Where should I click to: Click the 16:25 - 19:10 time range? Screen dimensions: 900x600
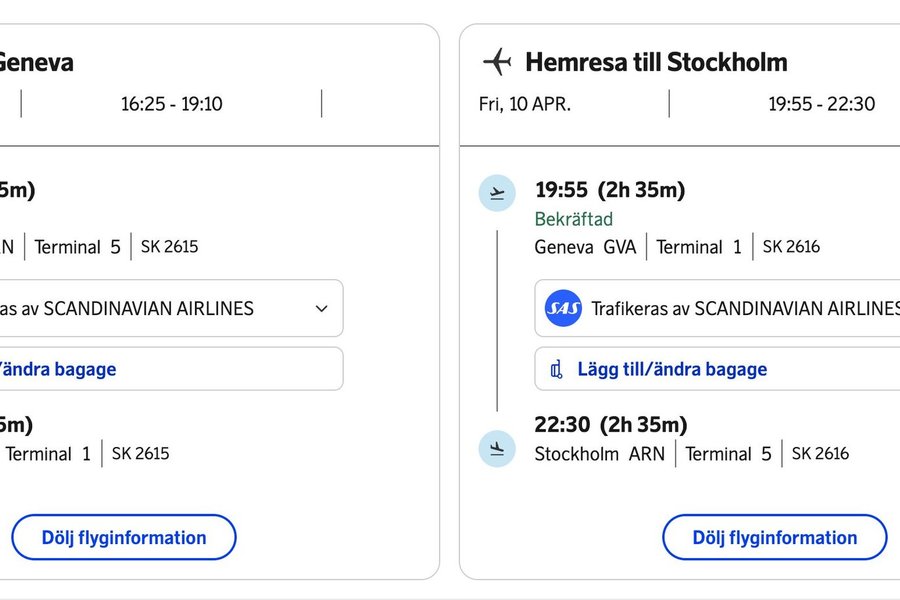pos(171,104)
